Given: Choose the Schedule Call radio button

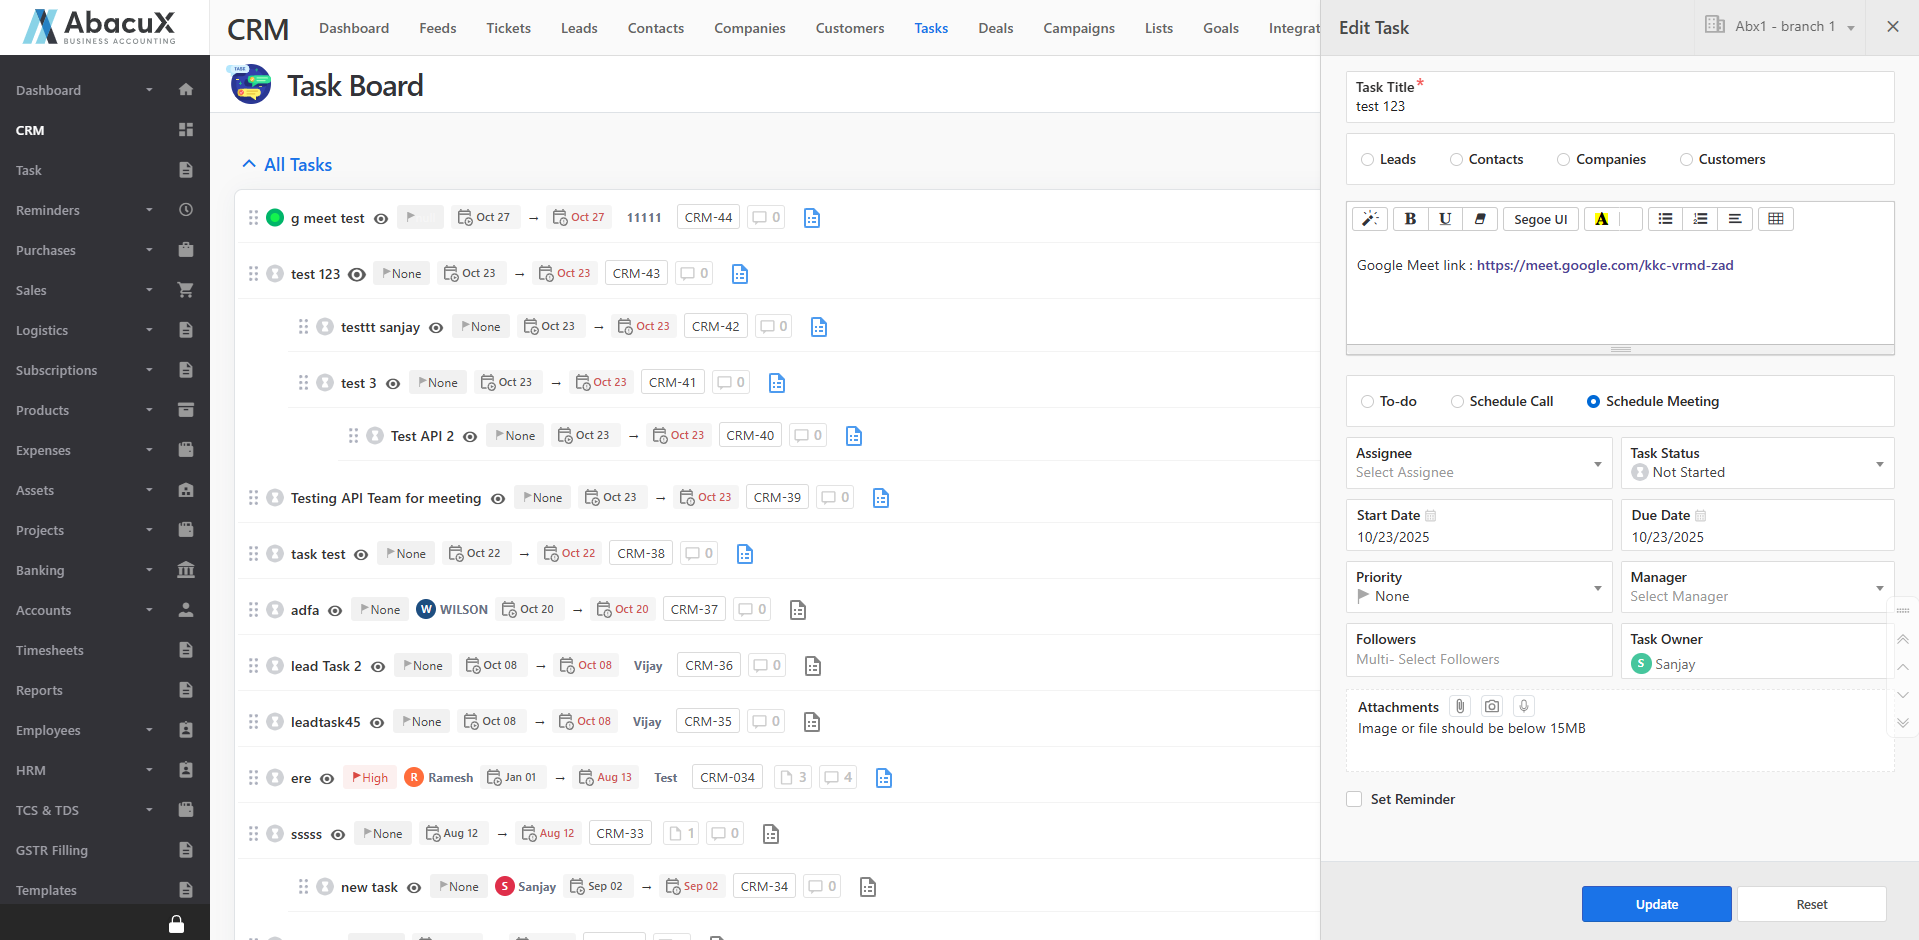Looking at the screenshot, I should [x=1457, y=401].
